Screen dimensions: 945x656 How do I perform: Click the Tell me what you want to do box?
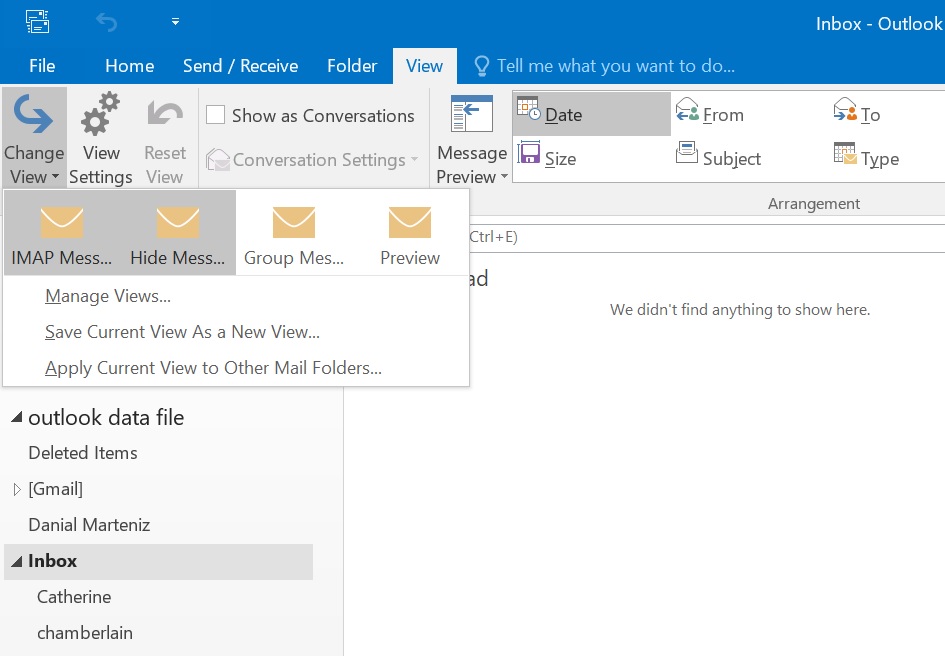(615, 66)
